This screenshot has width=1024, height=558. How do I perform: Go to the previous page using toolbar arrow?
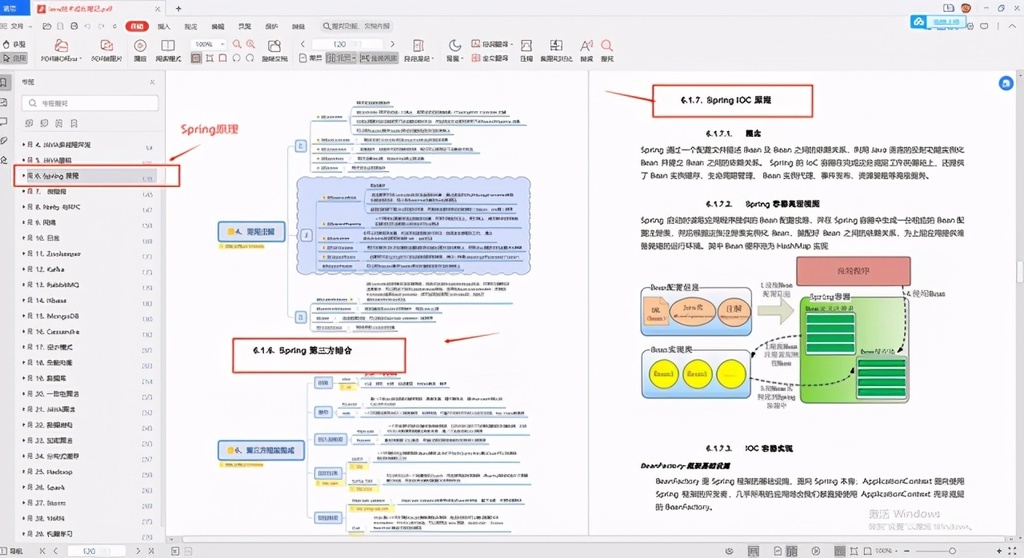point(302,44)
